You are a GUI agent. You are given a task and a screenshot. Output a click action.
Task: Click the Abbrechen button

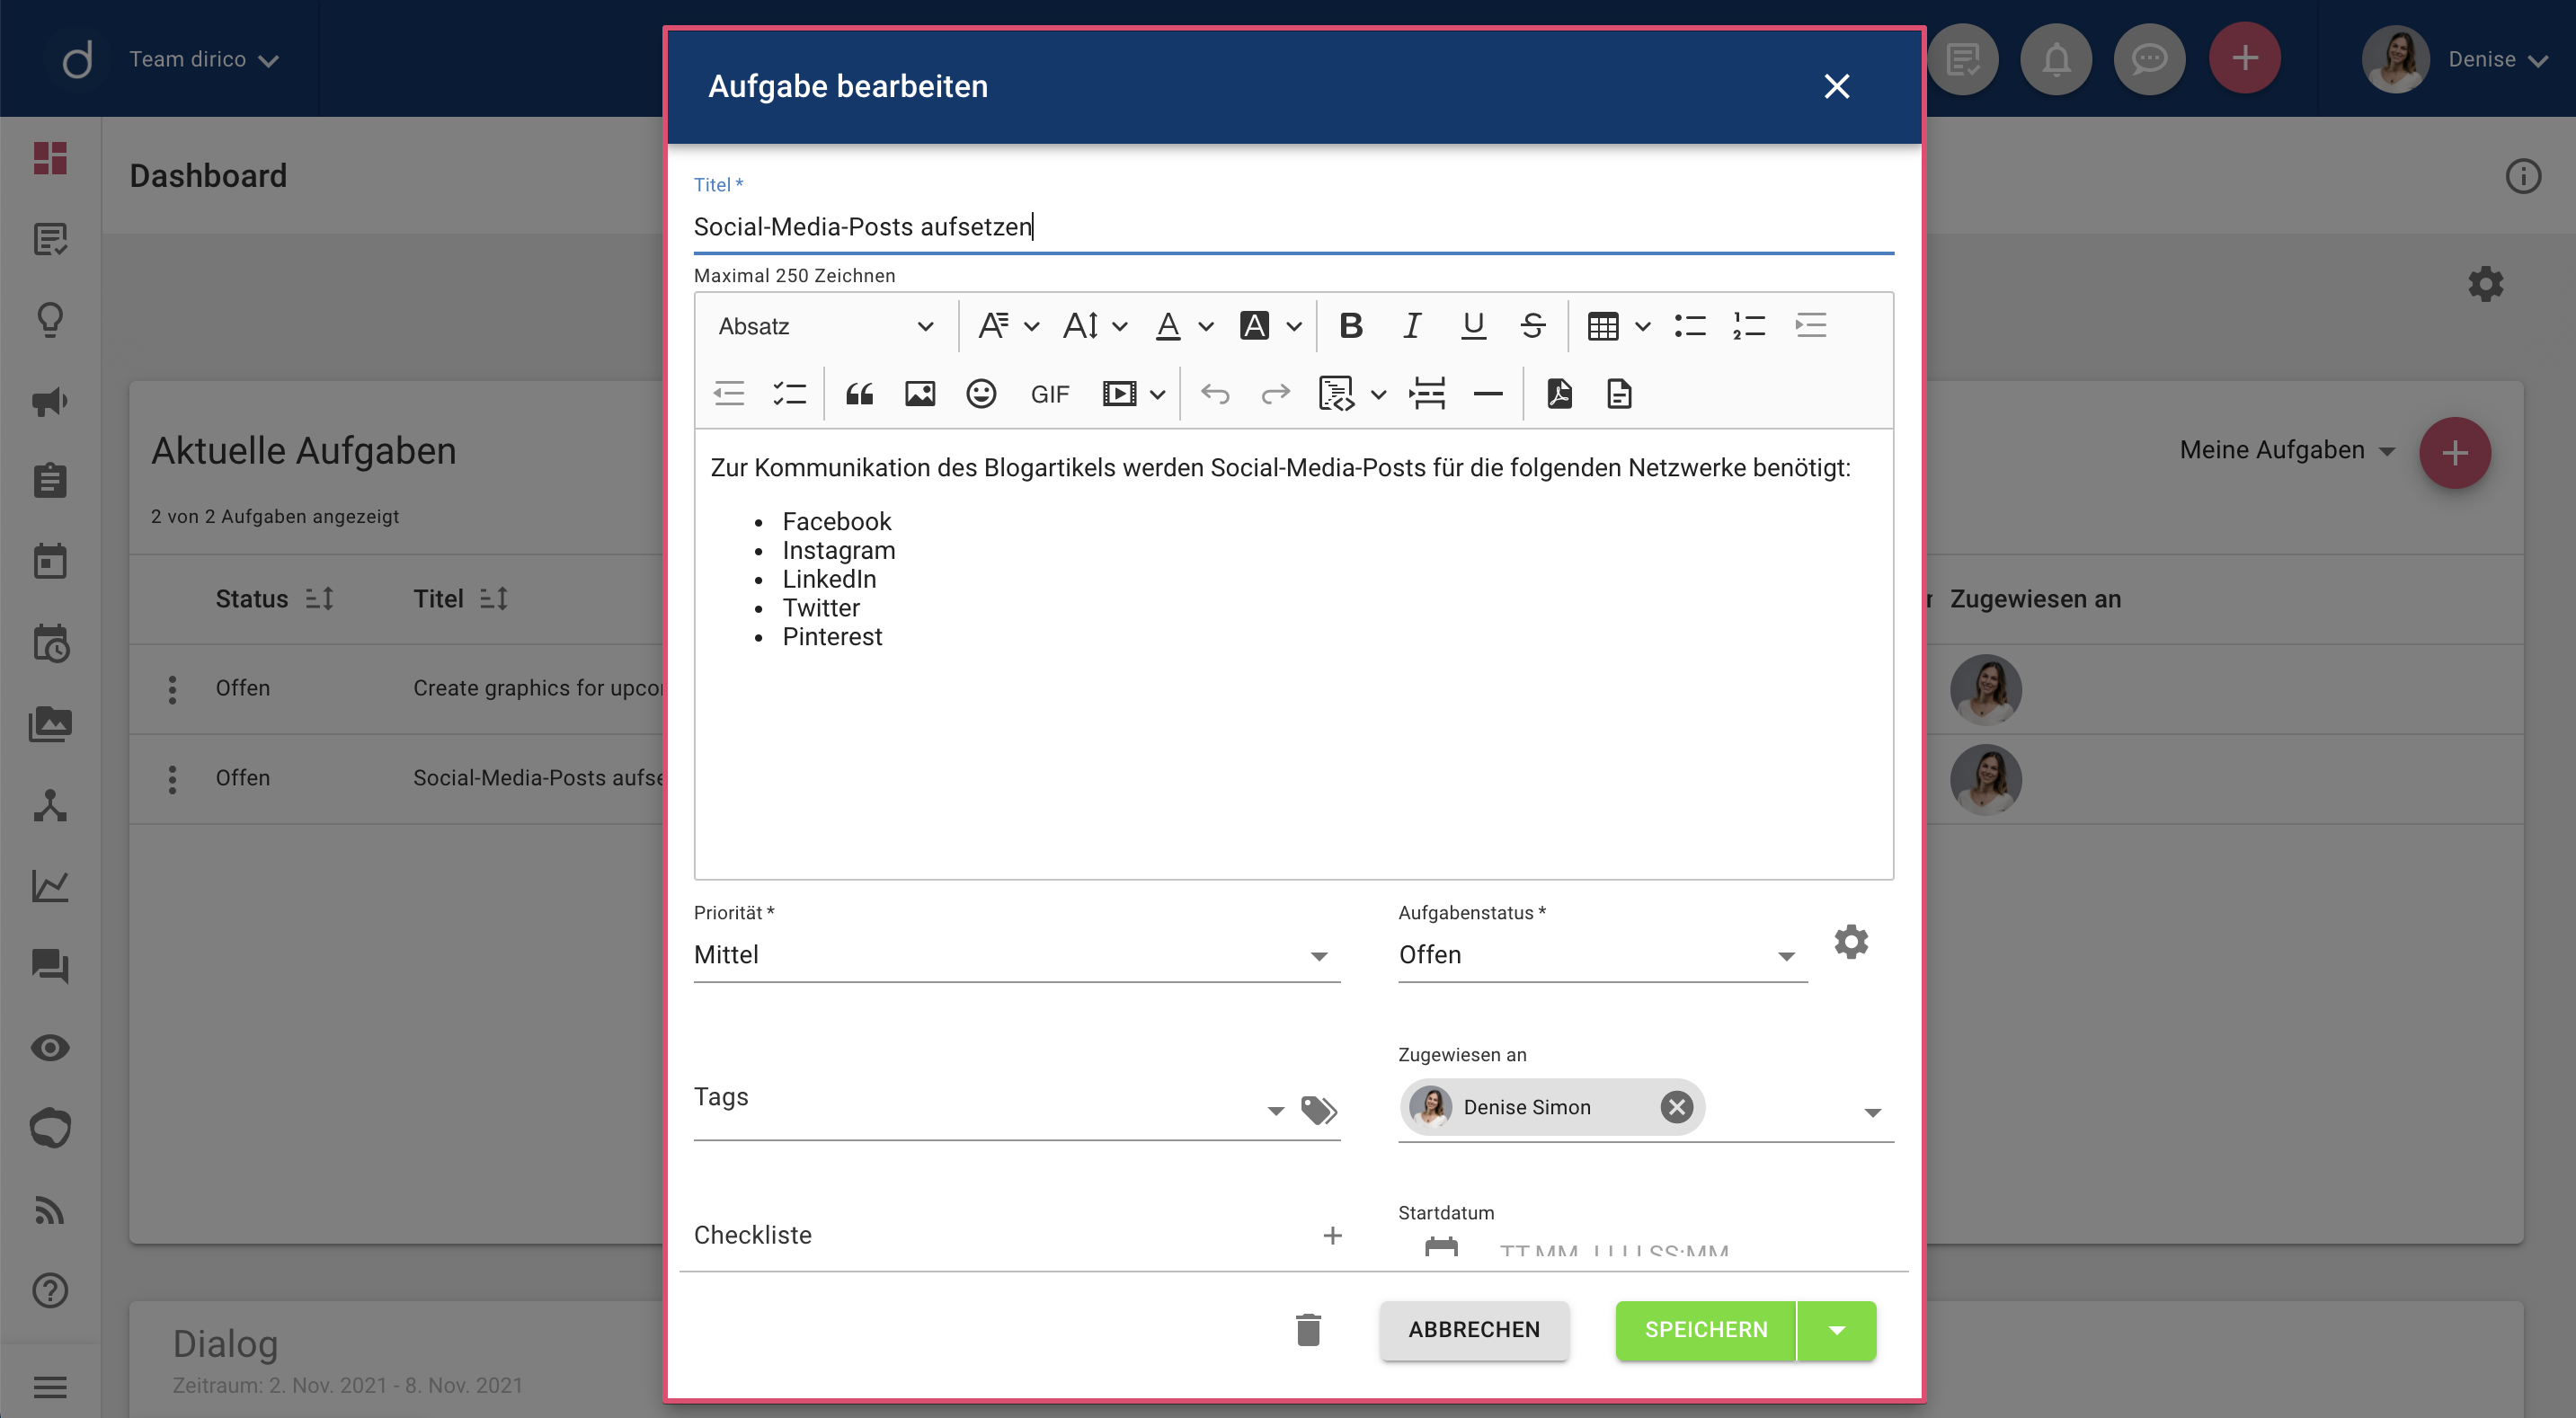(1474, 1330)
